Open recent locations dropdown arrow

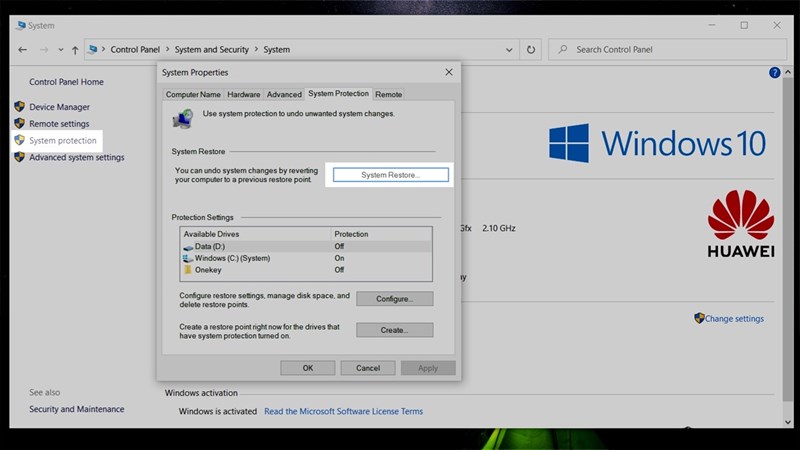click(x=61, y=50)
